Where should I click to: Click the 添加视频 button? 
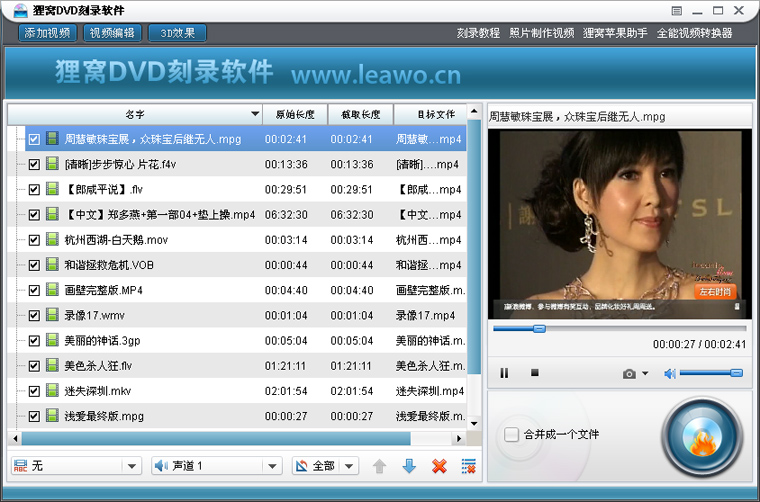click(x=48, y=33)
